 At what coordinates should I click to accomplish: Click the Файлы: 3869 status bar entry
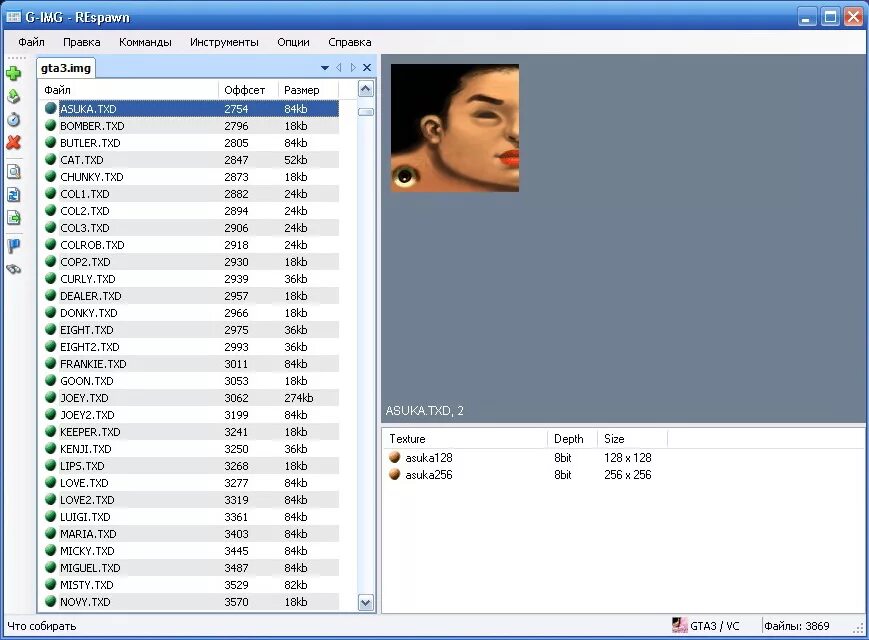796,626
